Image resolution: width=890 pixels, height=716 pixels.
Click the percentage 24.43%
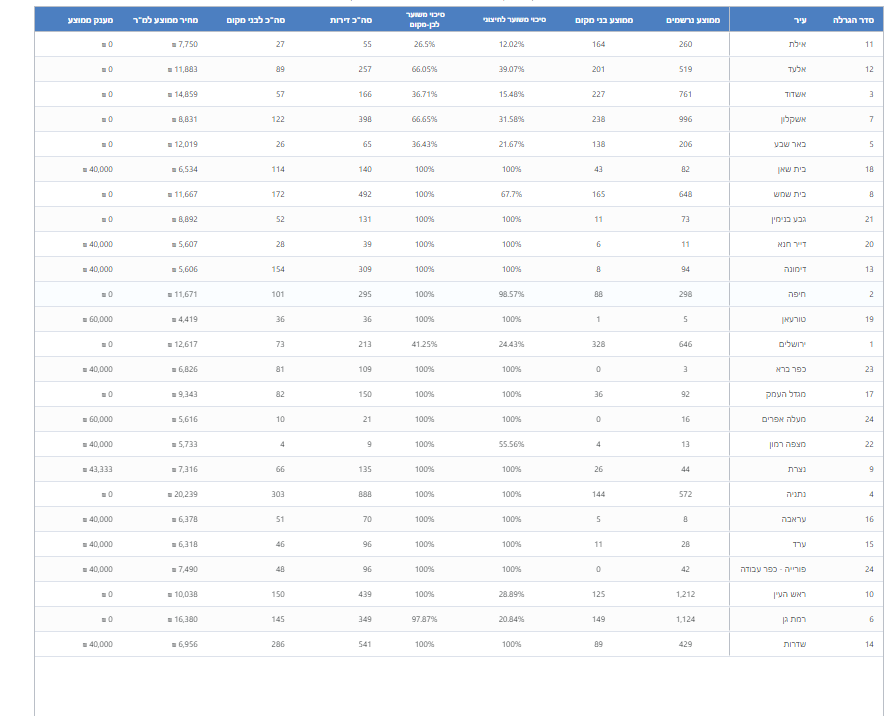tap(511, 344)
